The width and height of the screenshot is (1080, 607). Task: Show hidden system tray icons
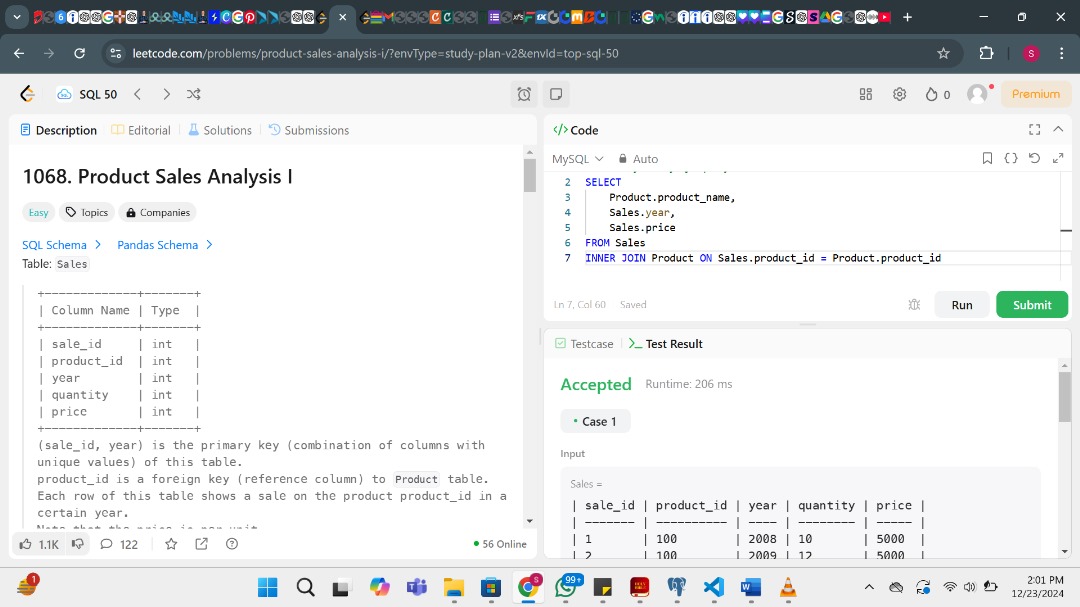click(869, 587)
